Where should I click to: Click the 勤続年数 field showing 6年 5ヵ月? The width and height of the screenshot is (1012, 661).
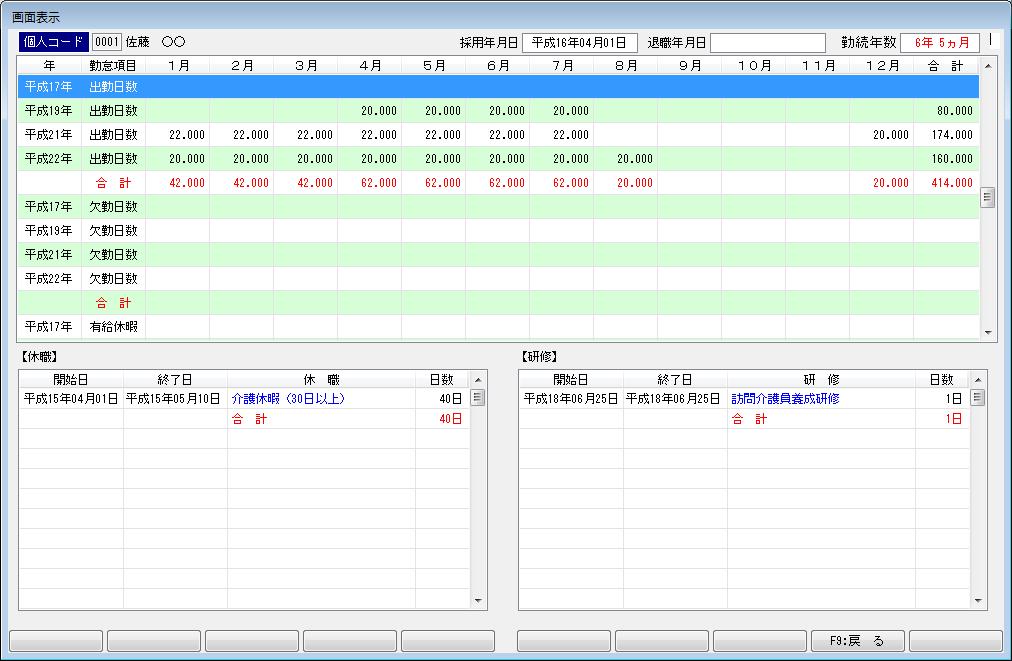pyautogui.click(x=939, y=42)
